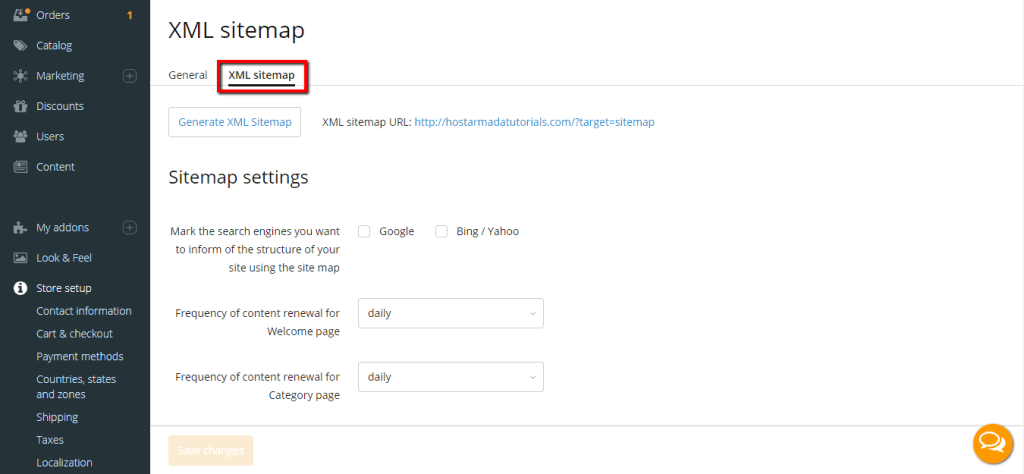Expand Marketing with its plus icon
Screen dimensions: 1024x474
130,76
